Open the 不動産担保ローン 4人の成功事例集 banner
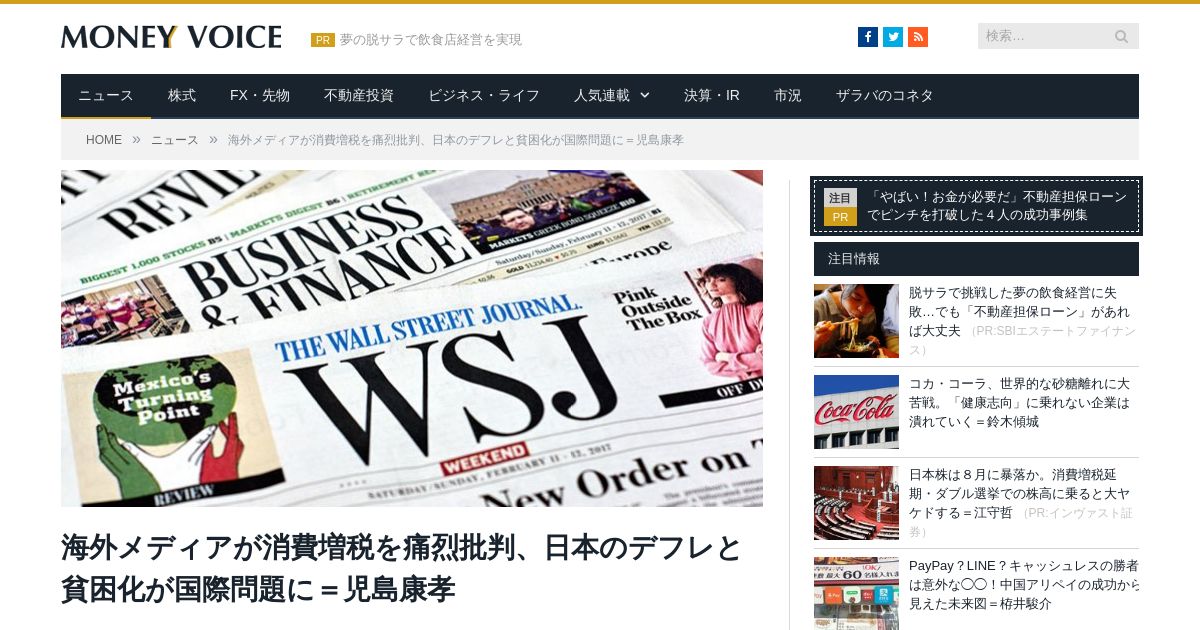Image resolution: width=1200 pixels, height=630 pixels. [976, 206]
